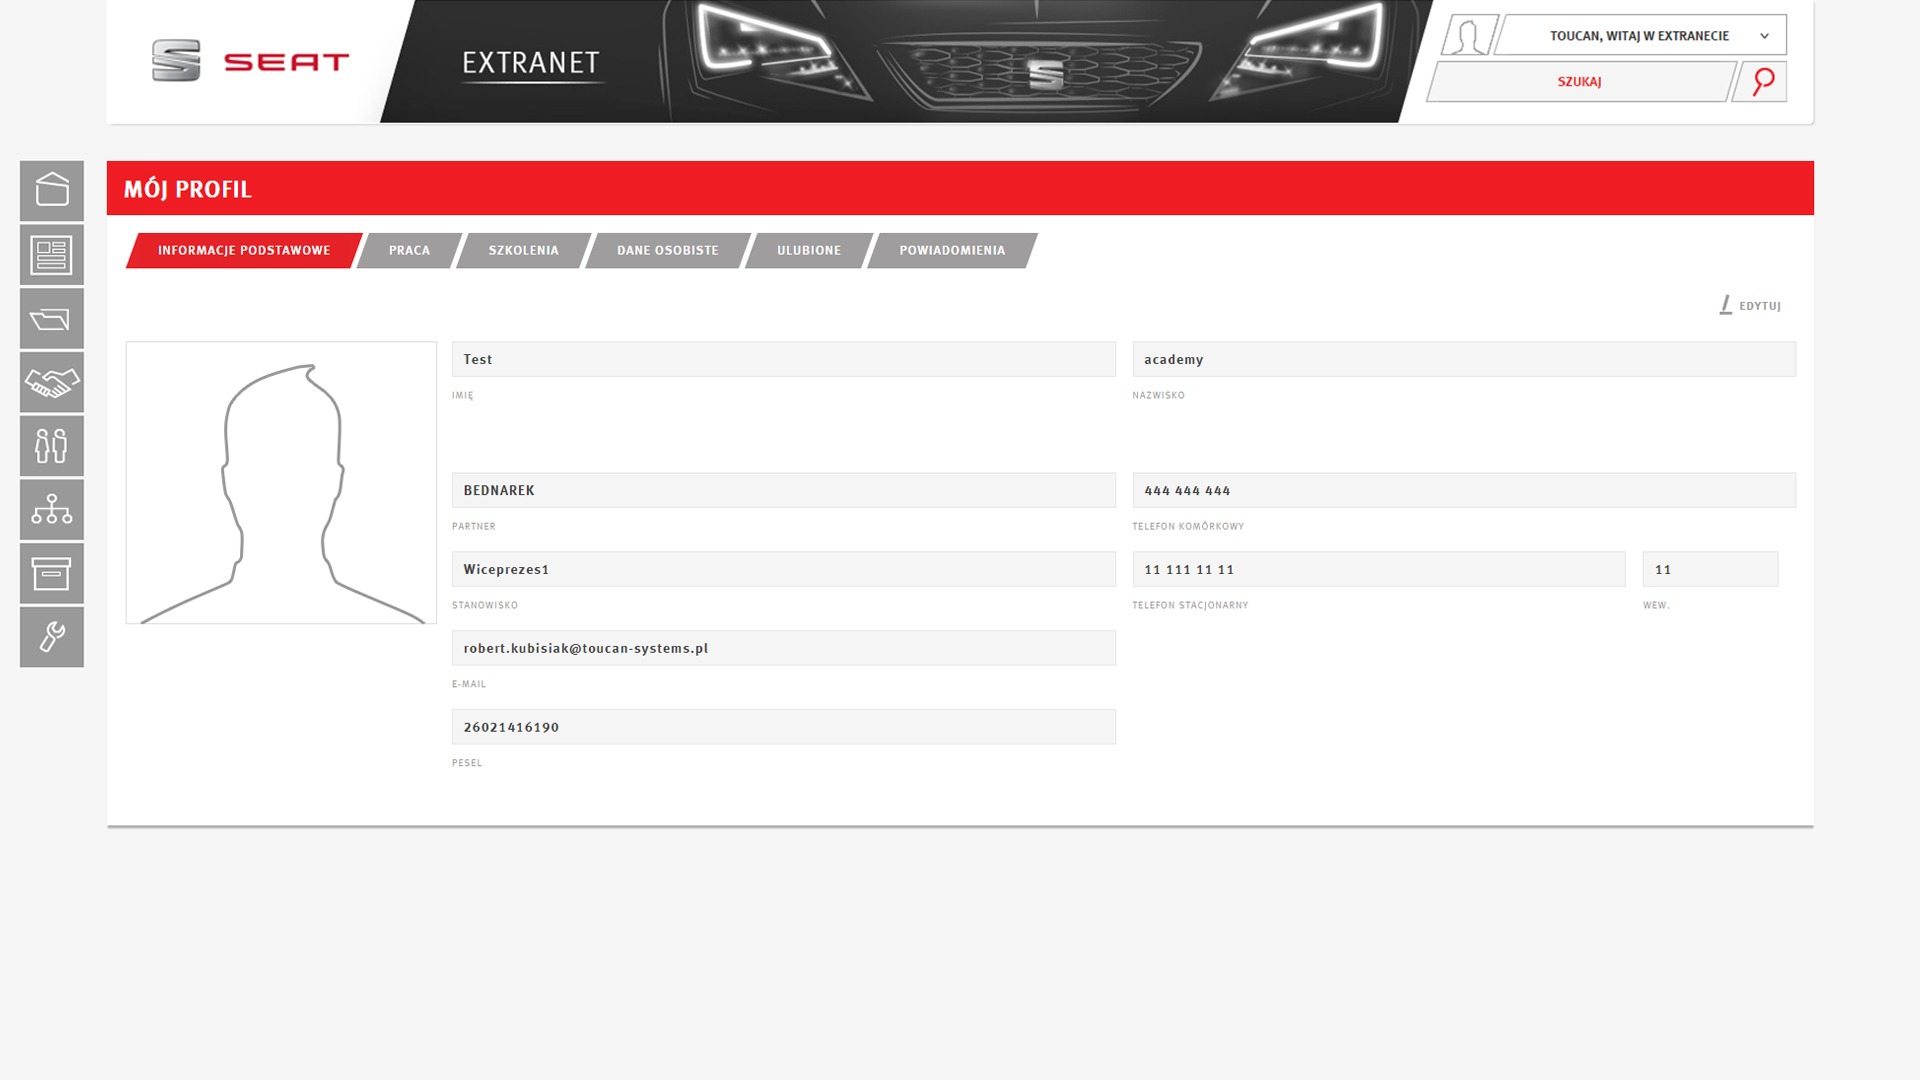
Task: Click the profile photo placeholder
Action: pyautogui.click(x=281, y=483)
